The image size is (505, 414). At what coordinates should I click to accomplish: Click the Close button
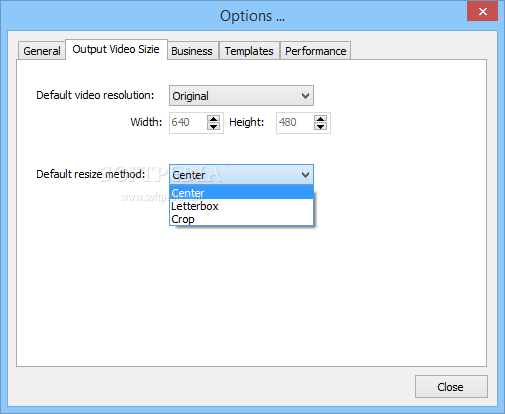click(x=451, y=387)
